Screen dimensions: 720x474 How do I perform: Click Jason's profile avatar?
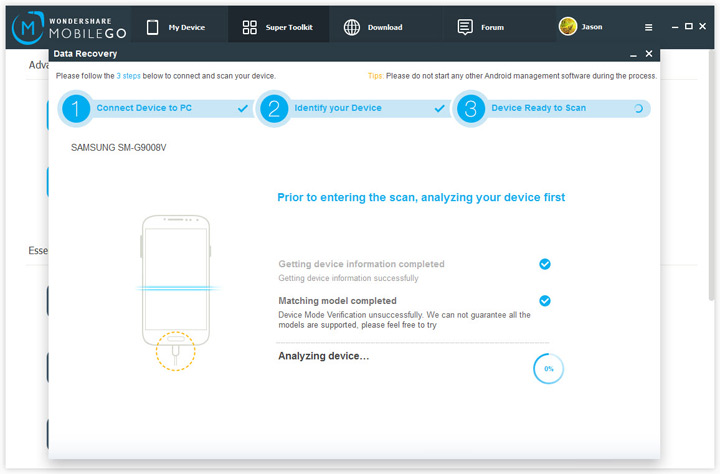coord(568,26)
